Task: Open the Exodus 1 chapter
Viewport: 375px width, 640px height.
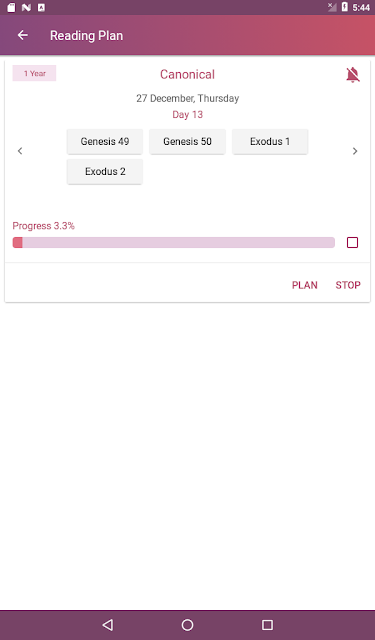Action: point(270,142)
